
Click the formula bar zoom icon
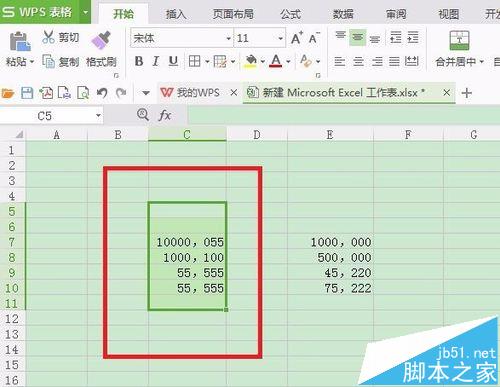[143, 115]
